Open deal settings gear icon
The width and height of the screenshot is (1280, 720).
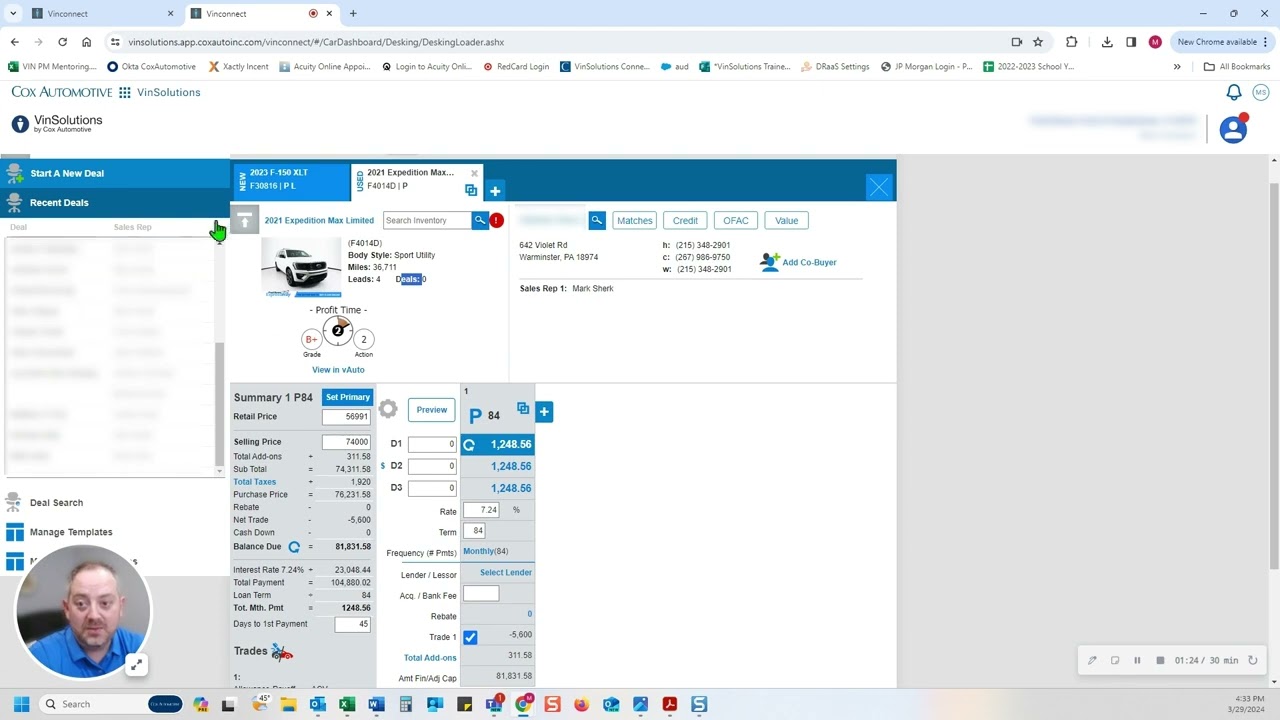pos(388,409)
